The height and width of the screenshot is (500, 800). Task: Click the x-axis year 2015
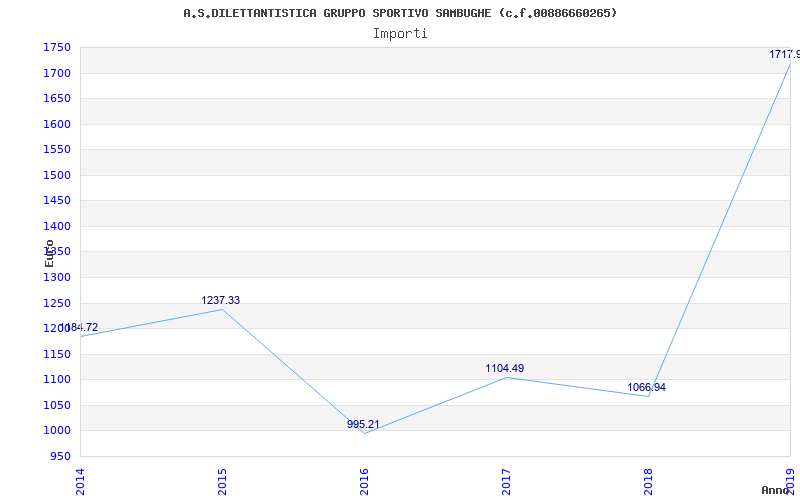[x=222, y=482]
